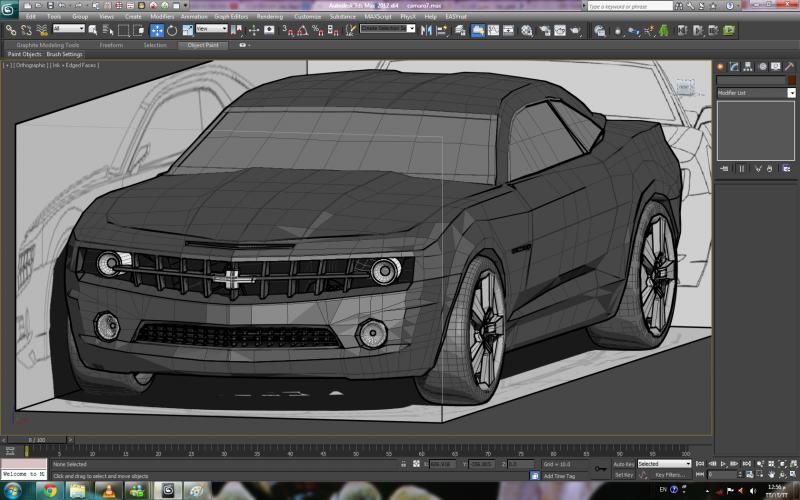Toggle the Auto Key button
Viewport: 800px width, 500px height.
[623, 464]
